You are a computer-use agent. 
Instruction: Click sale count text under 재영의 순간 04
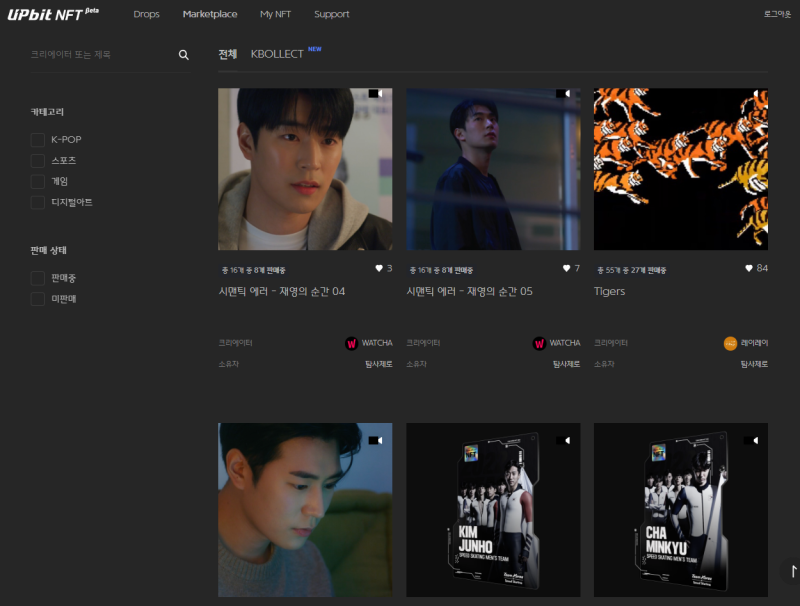click(x=254, y=270)
